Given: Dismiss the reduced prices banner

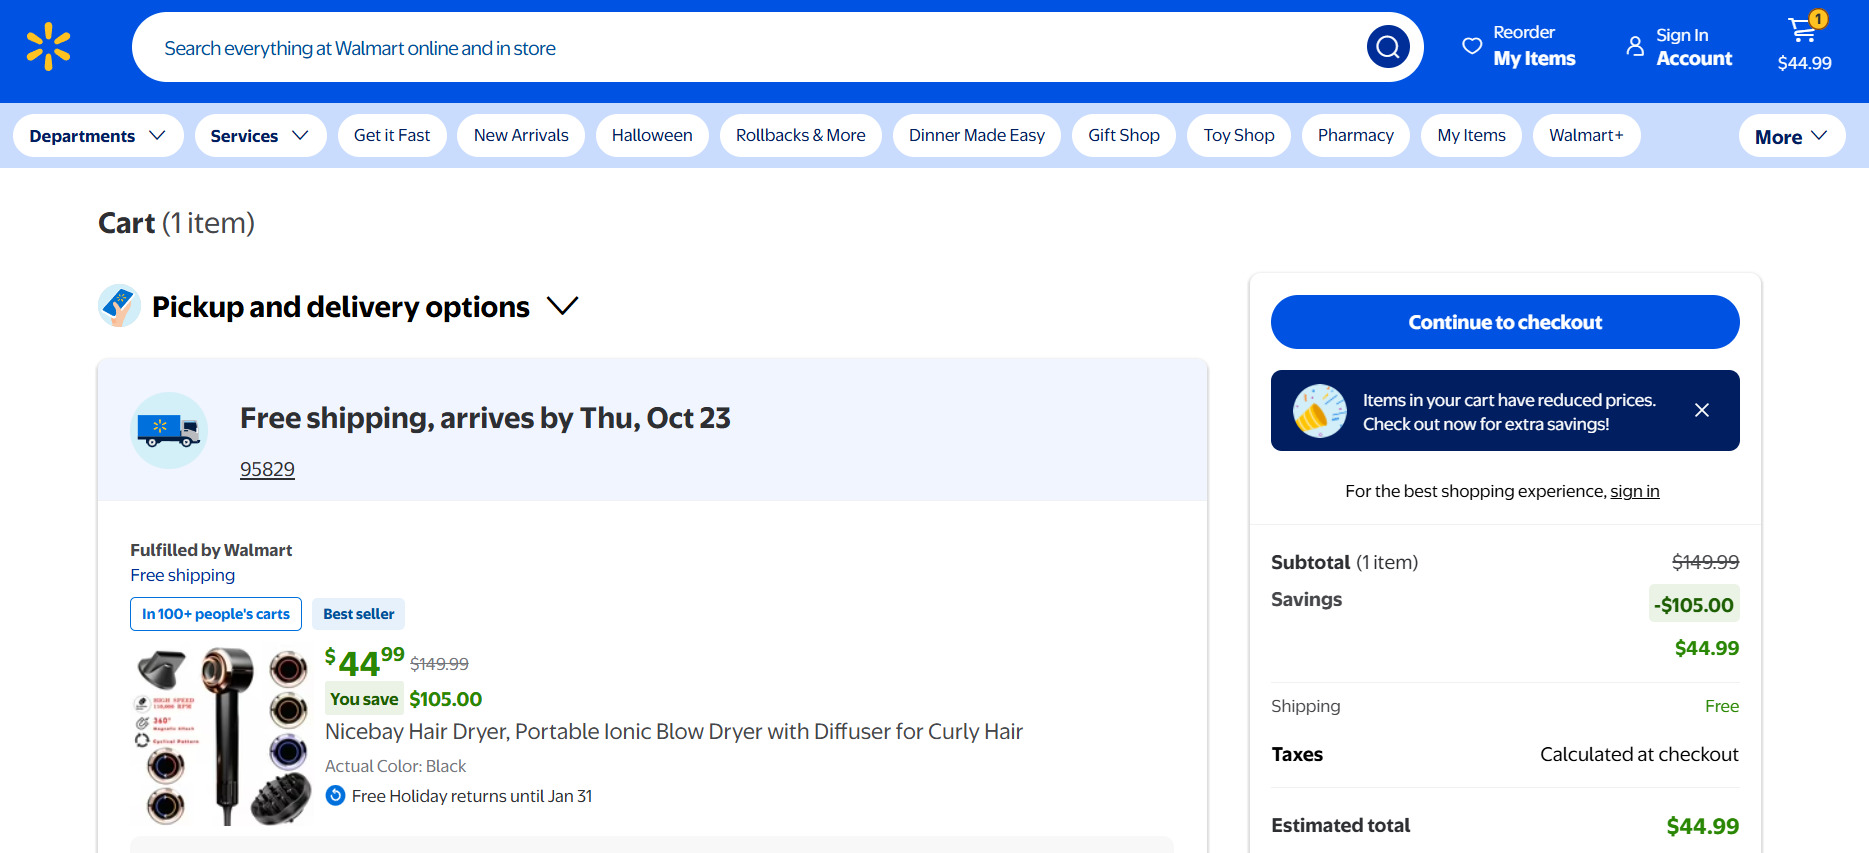Looking at the screenshot, I should (1701, 410).
